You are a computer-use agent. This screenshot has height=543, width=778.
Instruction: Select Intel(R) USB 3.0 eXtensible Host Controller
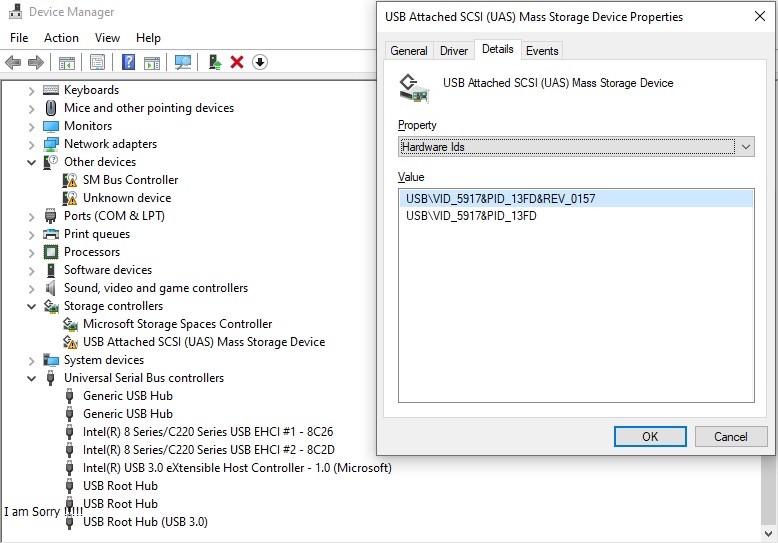tap(237, 468)
